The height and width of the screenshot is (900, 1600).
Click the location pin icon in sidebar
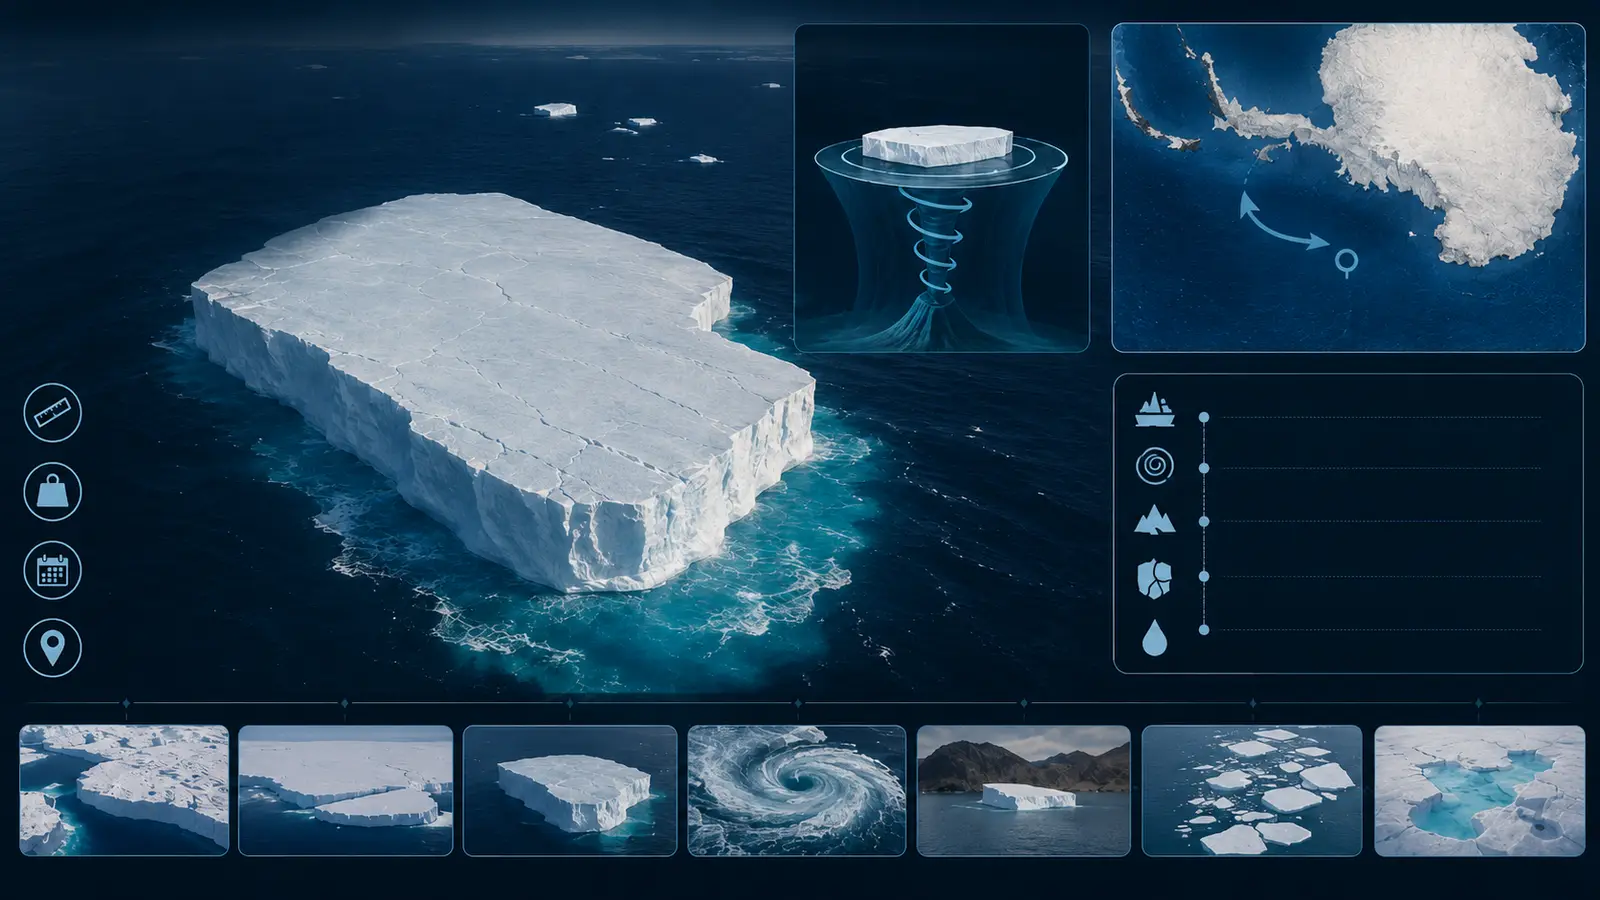coord(52,647)
